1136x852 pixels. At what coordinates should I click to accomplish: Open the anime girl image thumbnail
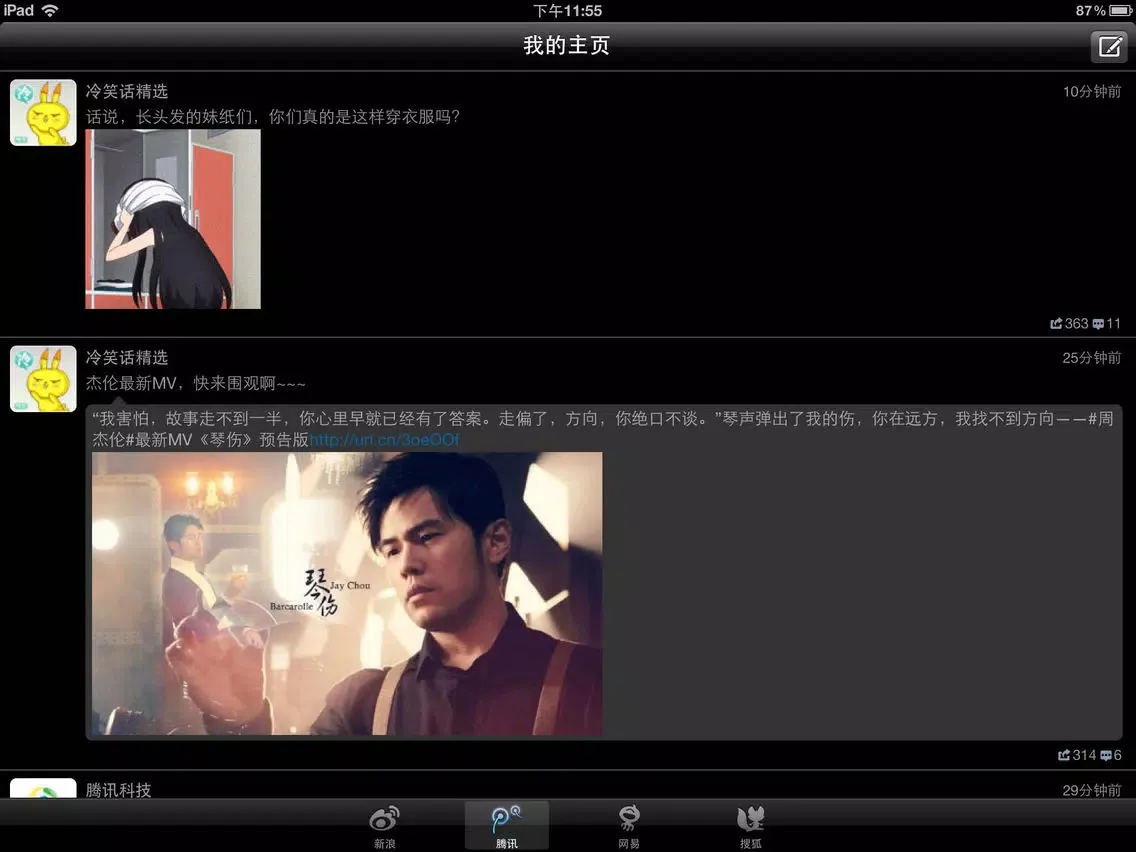172,219
